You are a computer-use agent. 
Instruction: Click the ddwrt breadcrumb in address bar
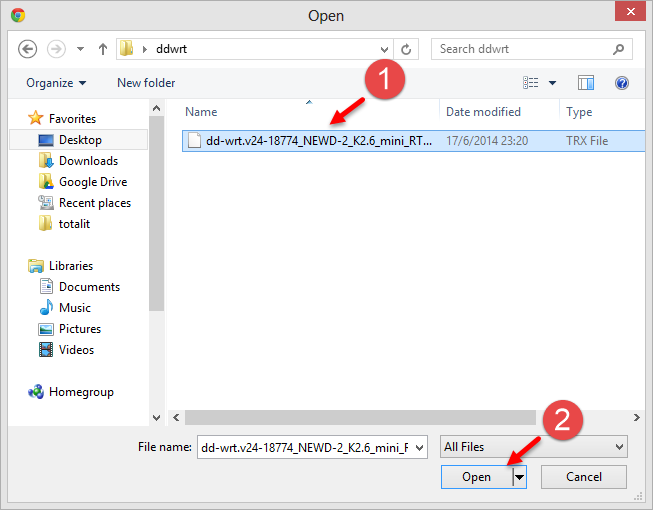(171, 49)
